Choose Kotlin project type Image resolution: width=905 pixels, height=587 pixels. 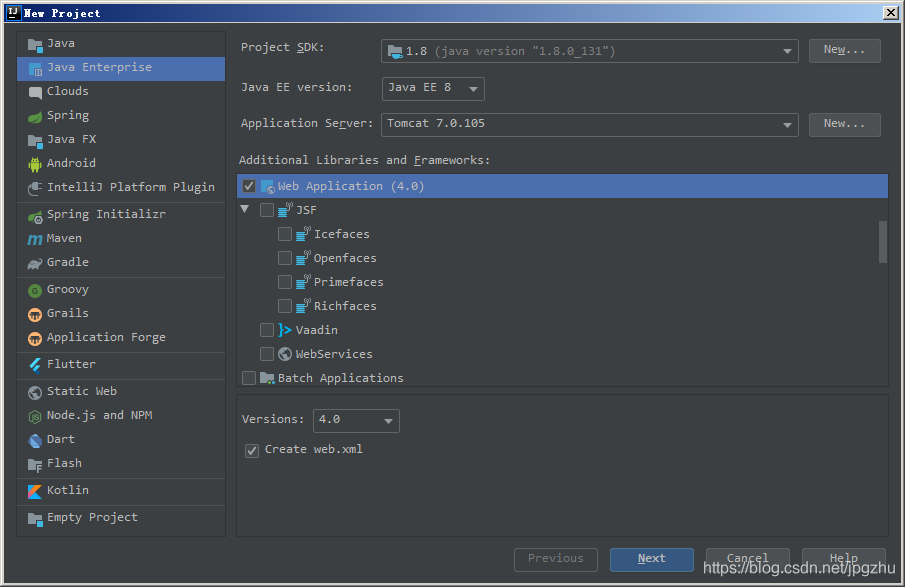point(121,491)
